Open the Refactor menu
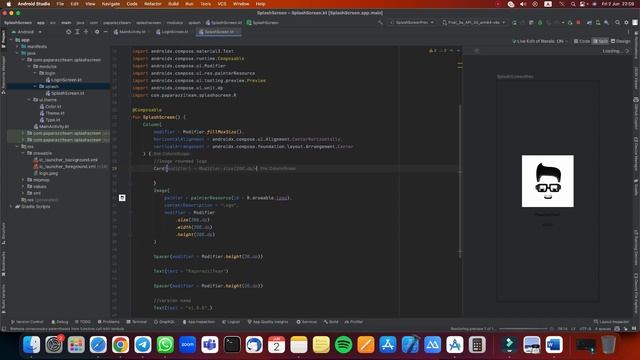Image resolution: width=640 pixels, height=360 pixels. click(x=153, y=4)
